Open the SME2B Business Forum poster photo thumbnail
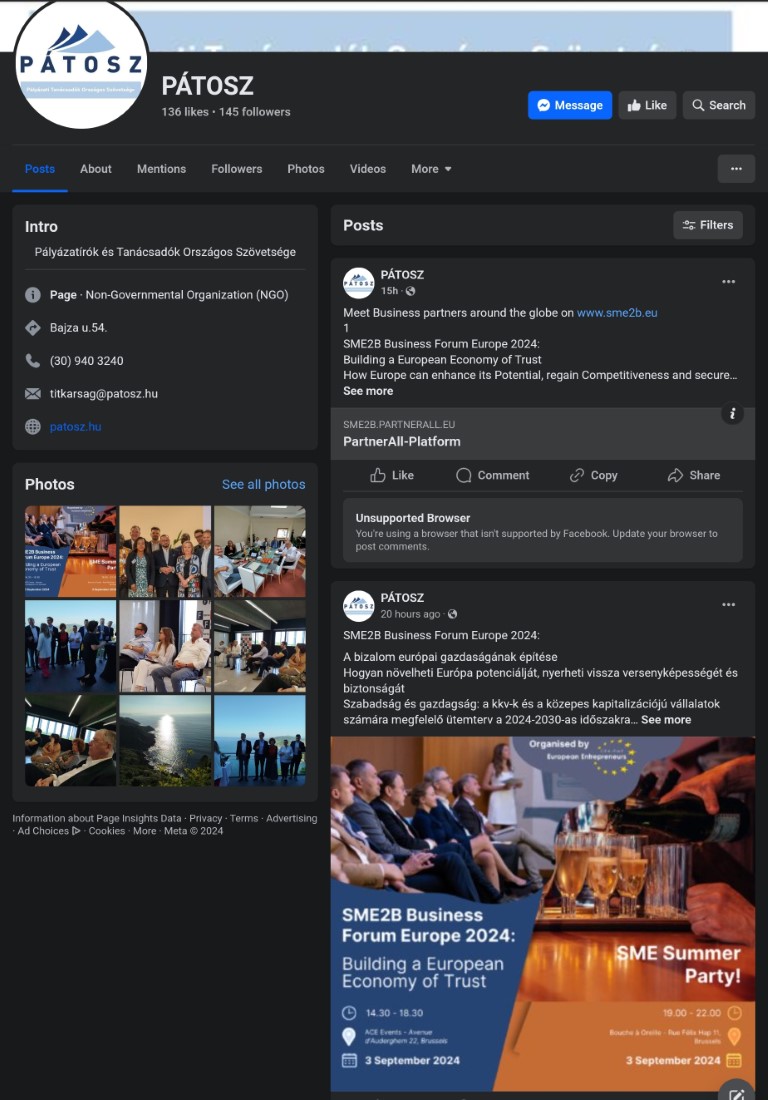The height and width of the screenshot is (1100, 768). tap(71, 551)
